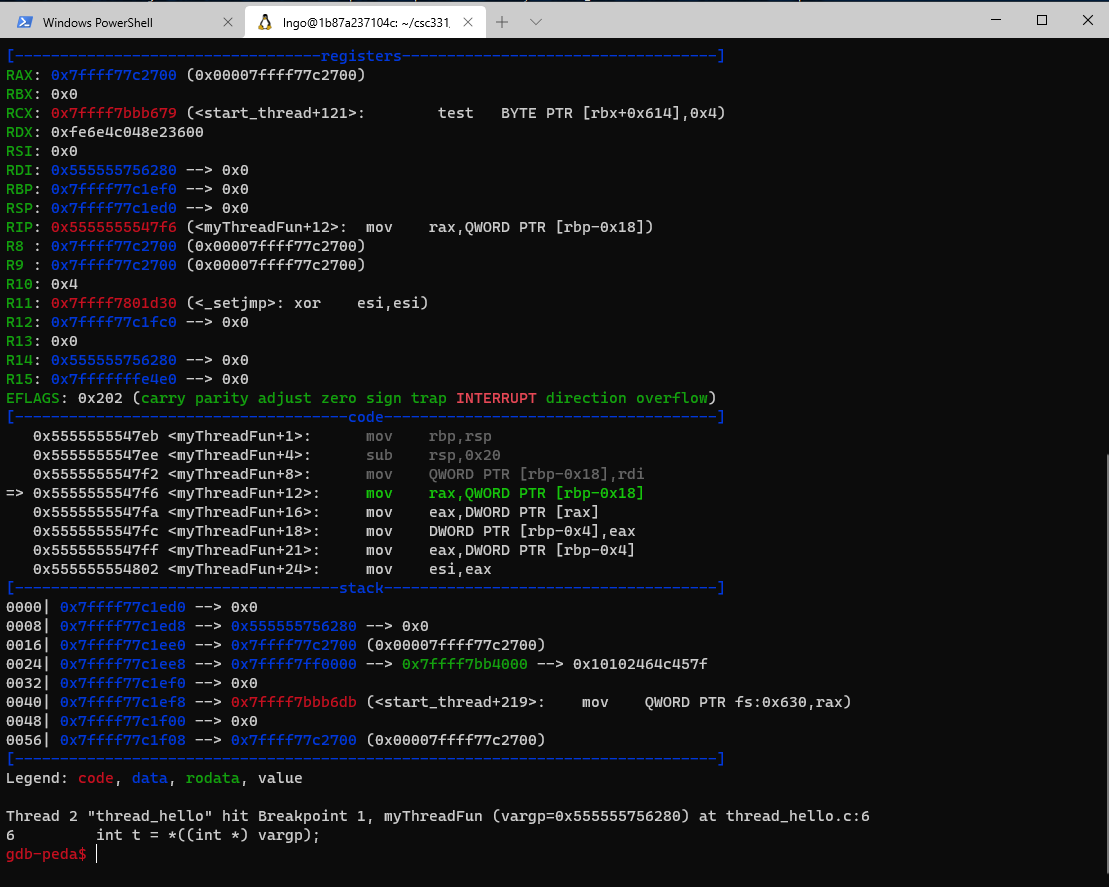This screenshot has height=887, width=1109.
Task: Click the myThreadFun+1 instruction line
Action: point(262,436)
